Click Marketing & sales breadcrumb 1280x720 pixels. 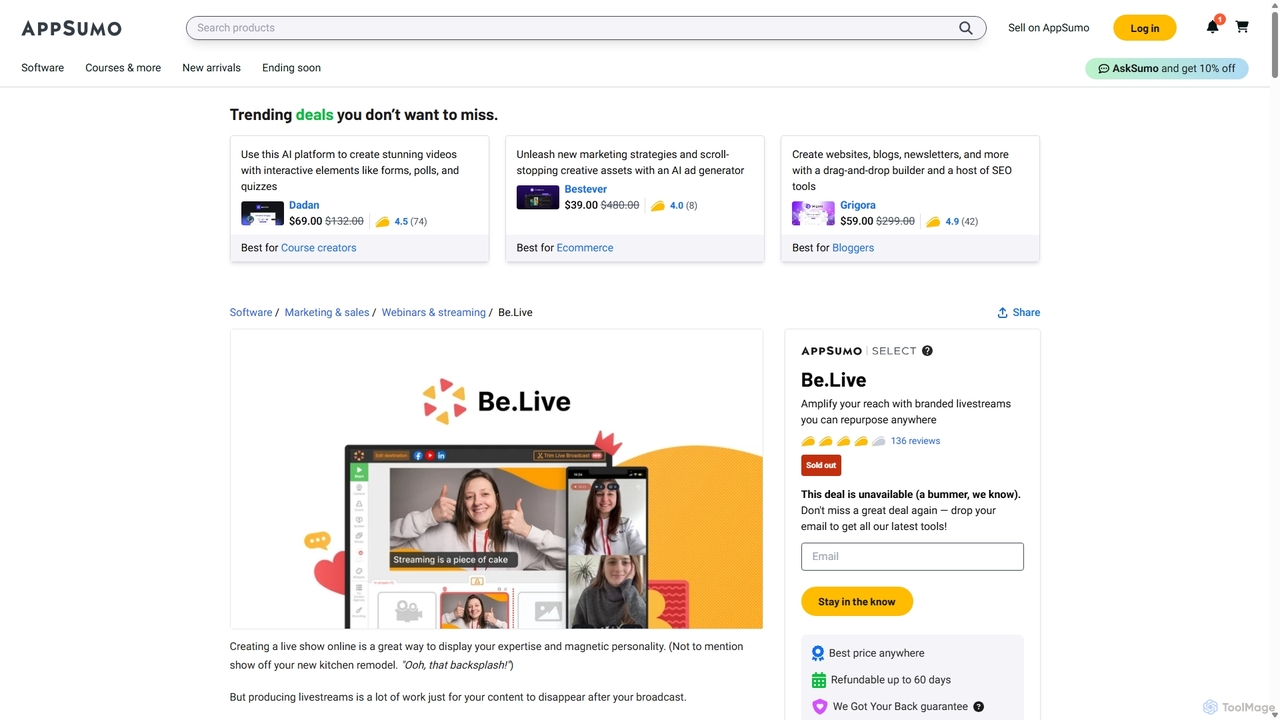coord(327,313)
